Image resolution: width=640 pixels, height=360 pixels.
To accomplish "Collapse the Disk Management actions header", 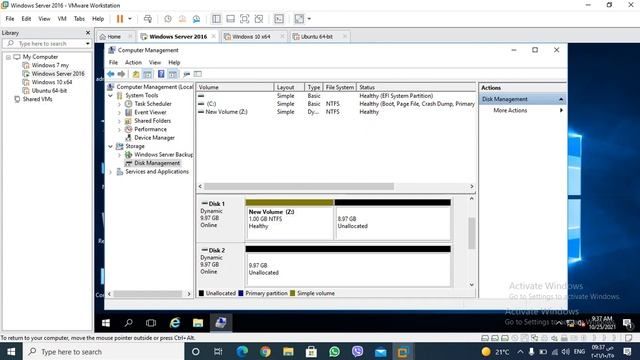I will coord(561,99).
